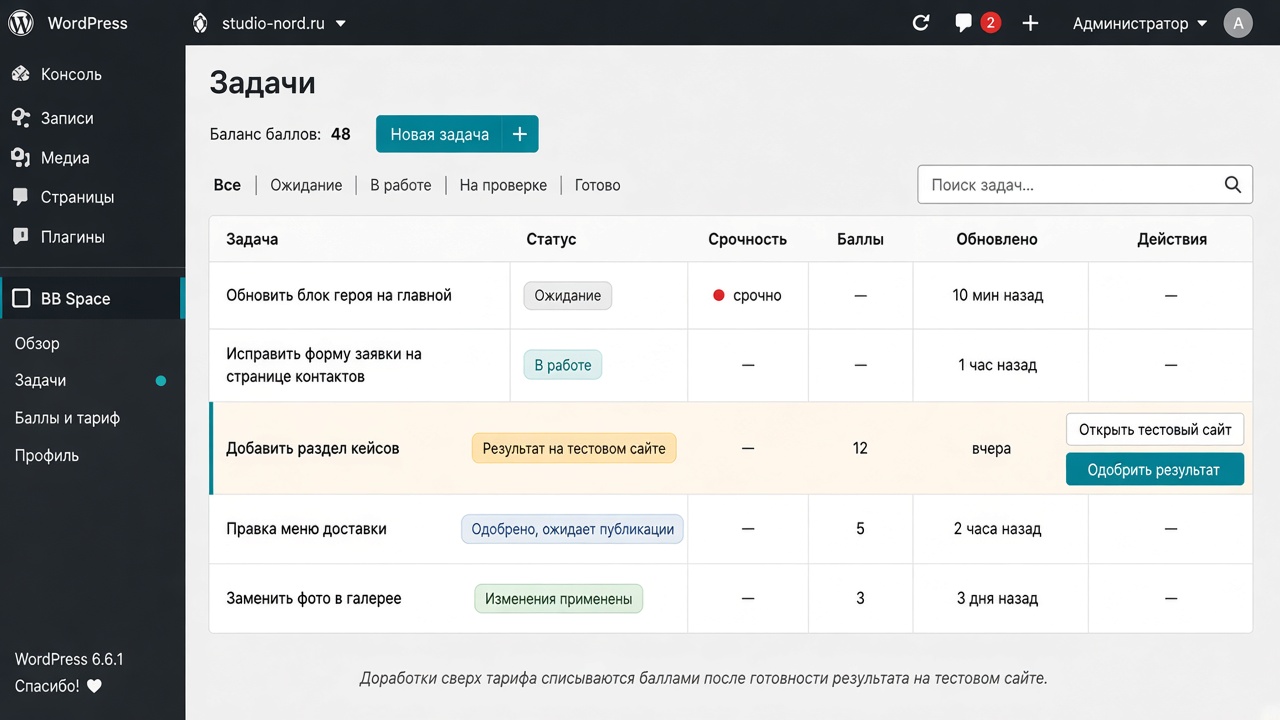The image size is (1280, 720).
Task: Focus the Поиск задач search field
Action: (1085, 185)
